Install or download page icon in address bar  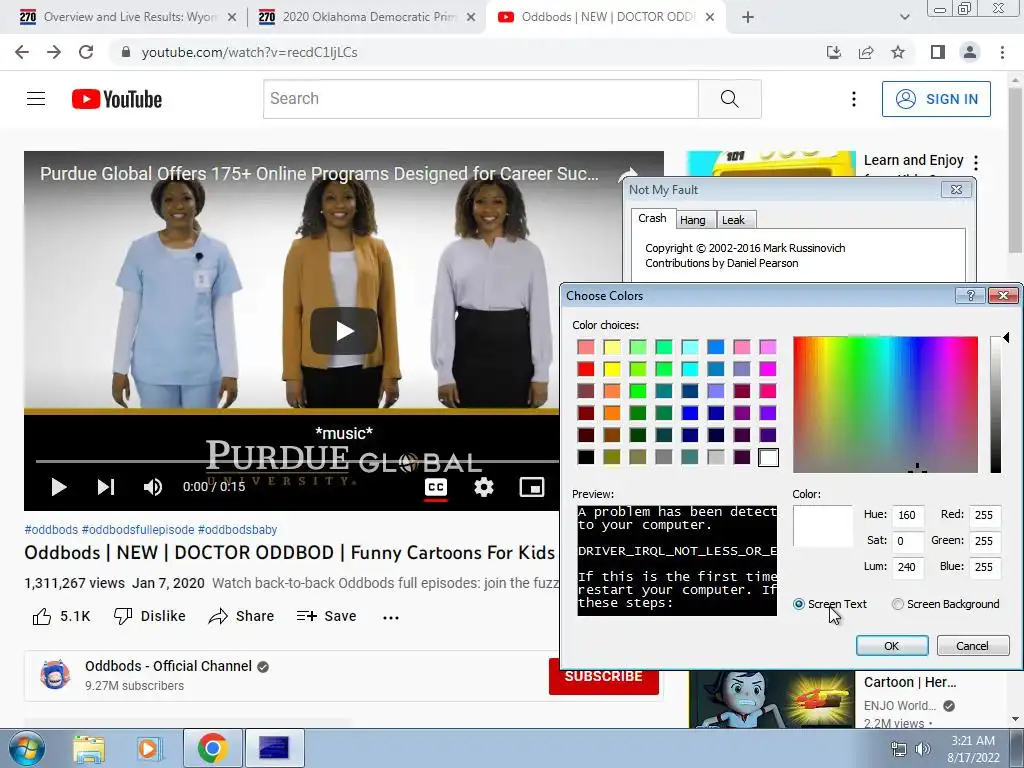tap(834, 52)
